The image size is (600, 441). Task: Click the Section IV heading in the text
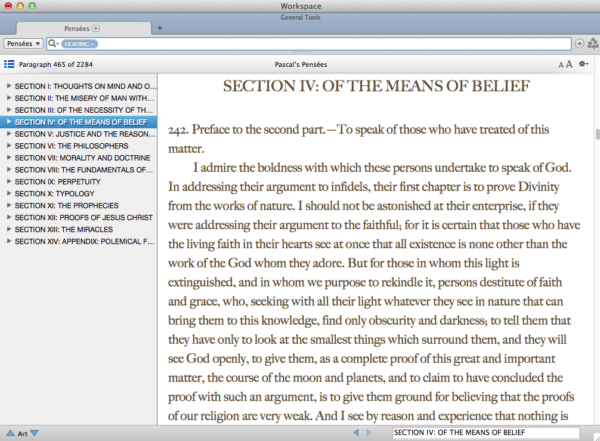click(377, 86)
